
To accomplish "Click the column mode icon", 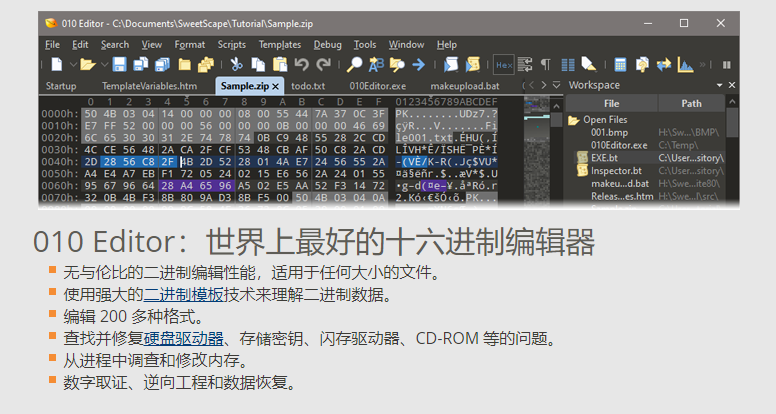I will click(568, 65).
